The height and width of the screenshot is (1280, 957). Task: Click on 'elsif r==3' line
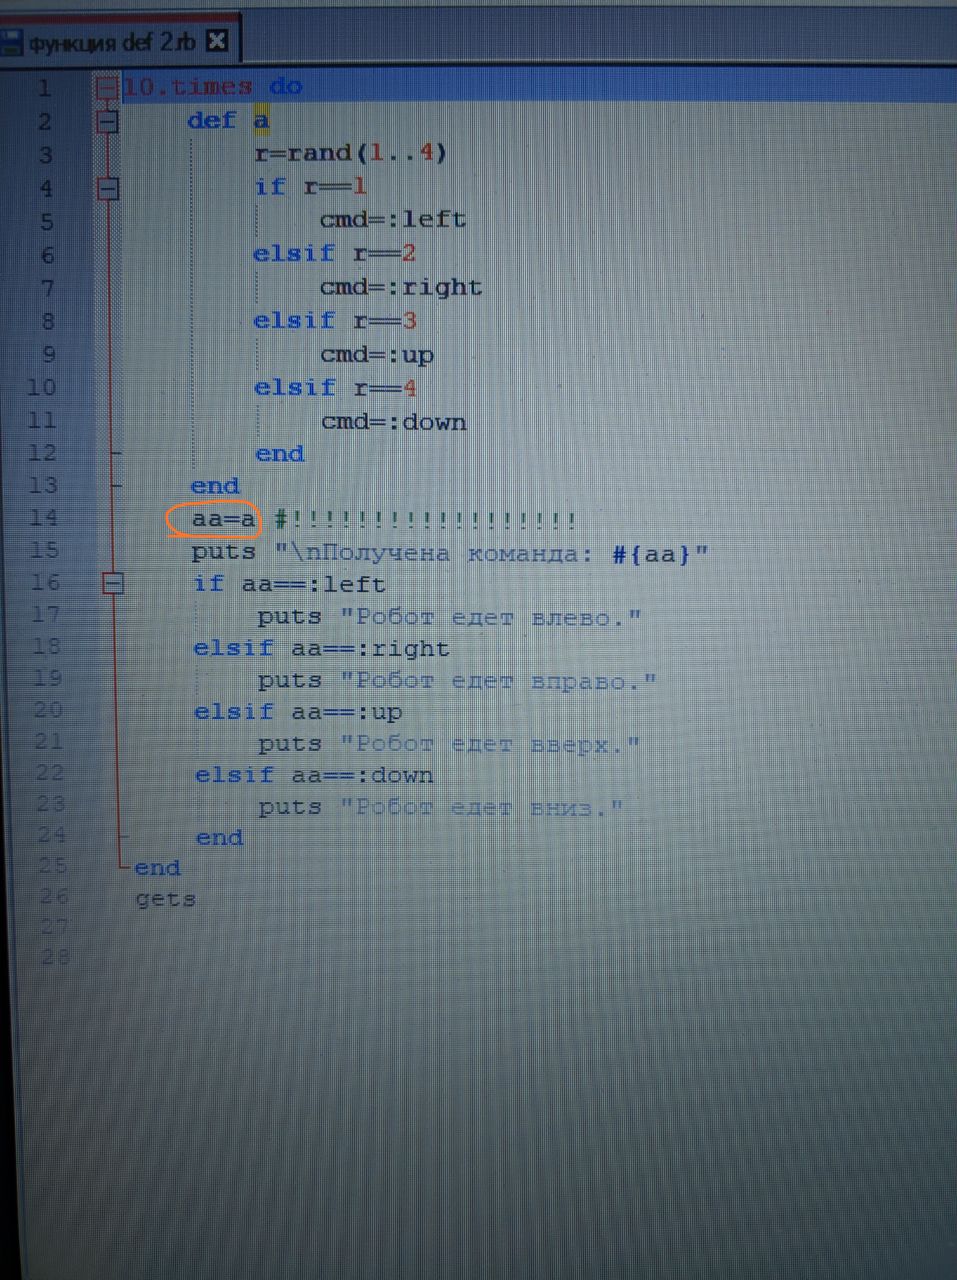tap(335, 320)
